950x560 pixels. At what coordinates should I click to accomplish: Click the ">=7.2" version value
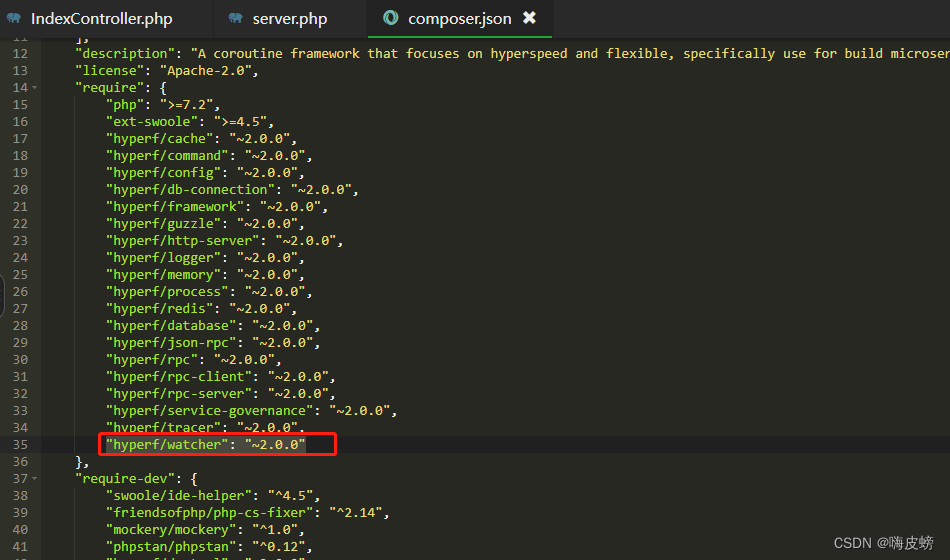tap(187, 104)
